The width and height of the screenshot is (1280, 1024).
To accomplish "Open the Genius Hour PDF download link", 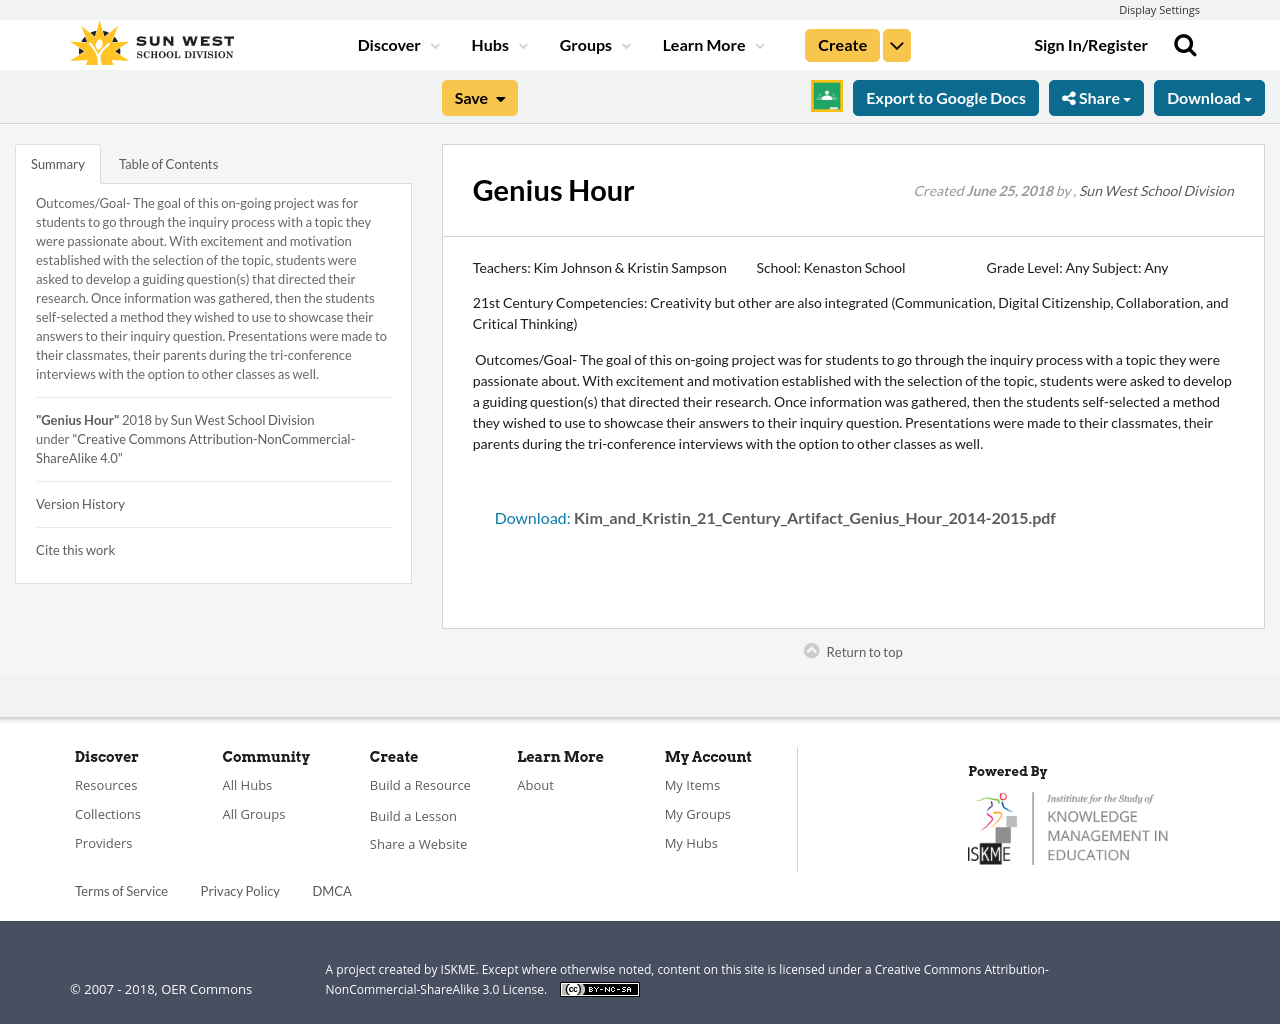I will (x=775, y=517).
